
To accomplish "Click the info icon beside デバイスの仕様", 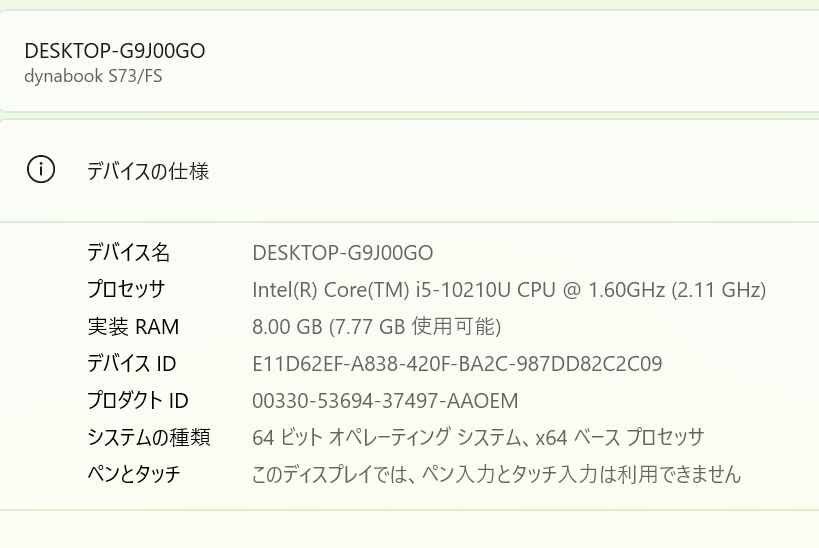I will pos(41,170).
